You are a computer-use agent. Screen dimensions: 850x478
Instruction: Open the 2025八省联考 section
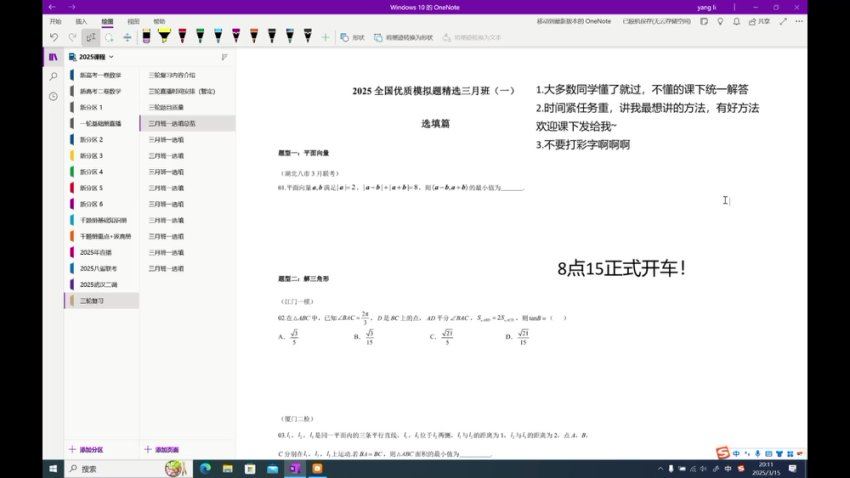point(102,269)
